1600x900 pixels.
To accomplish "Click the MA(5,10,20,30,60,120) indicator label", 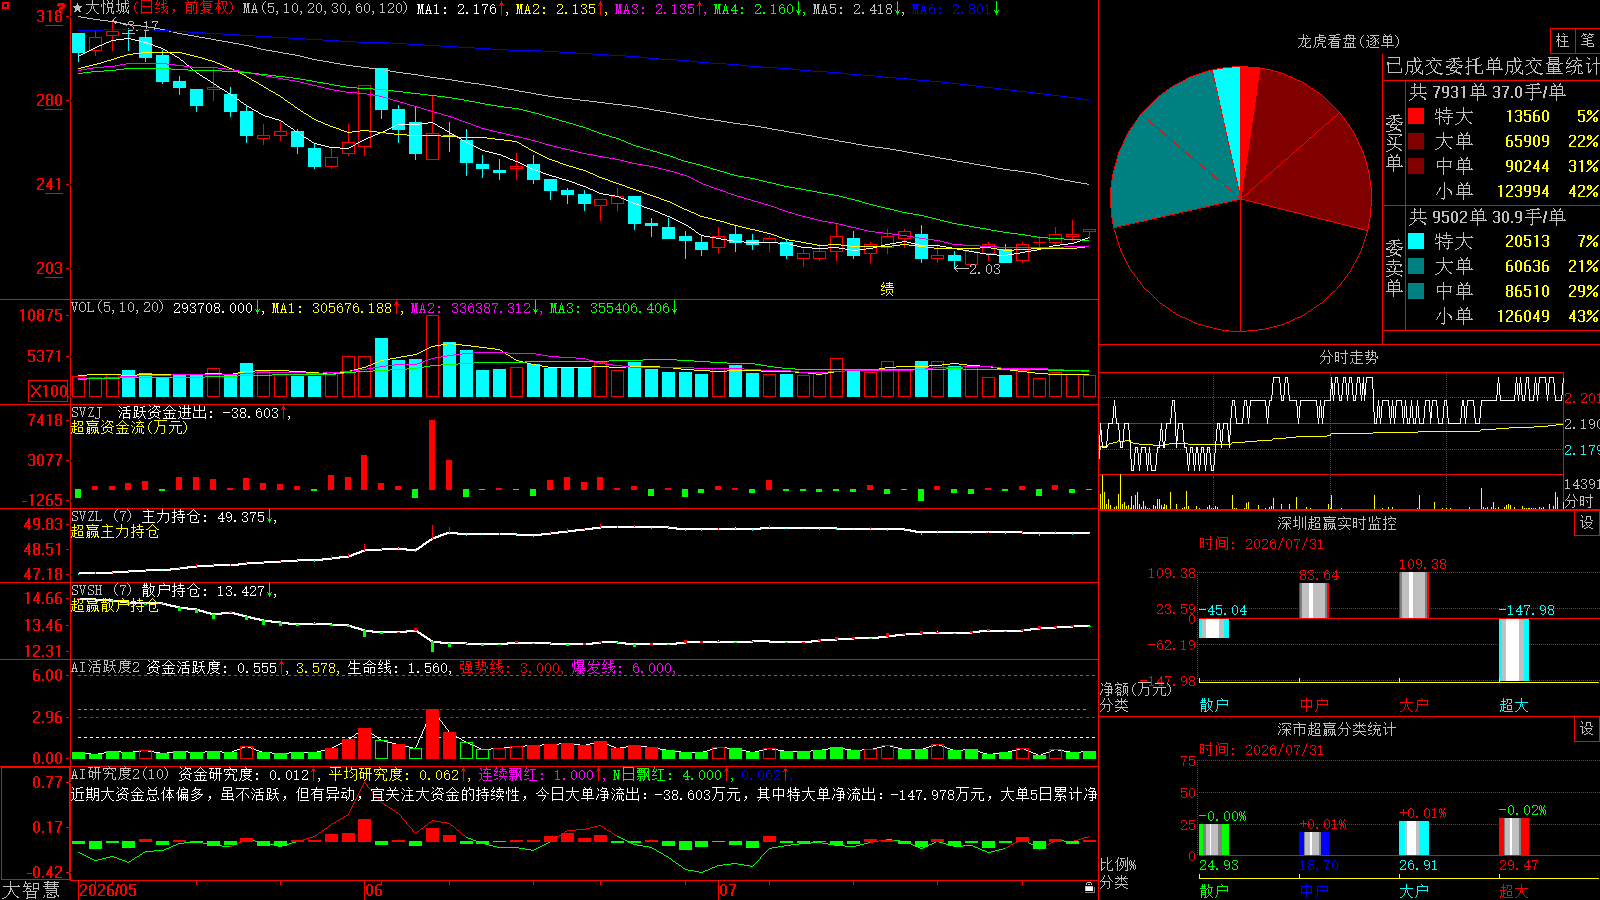I will (x=325, y=9).
